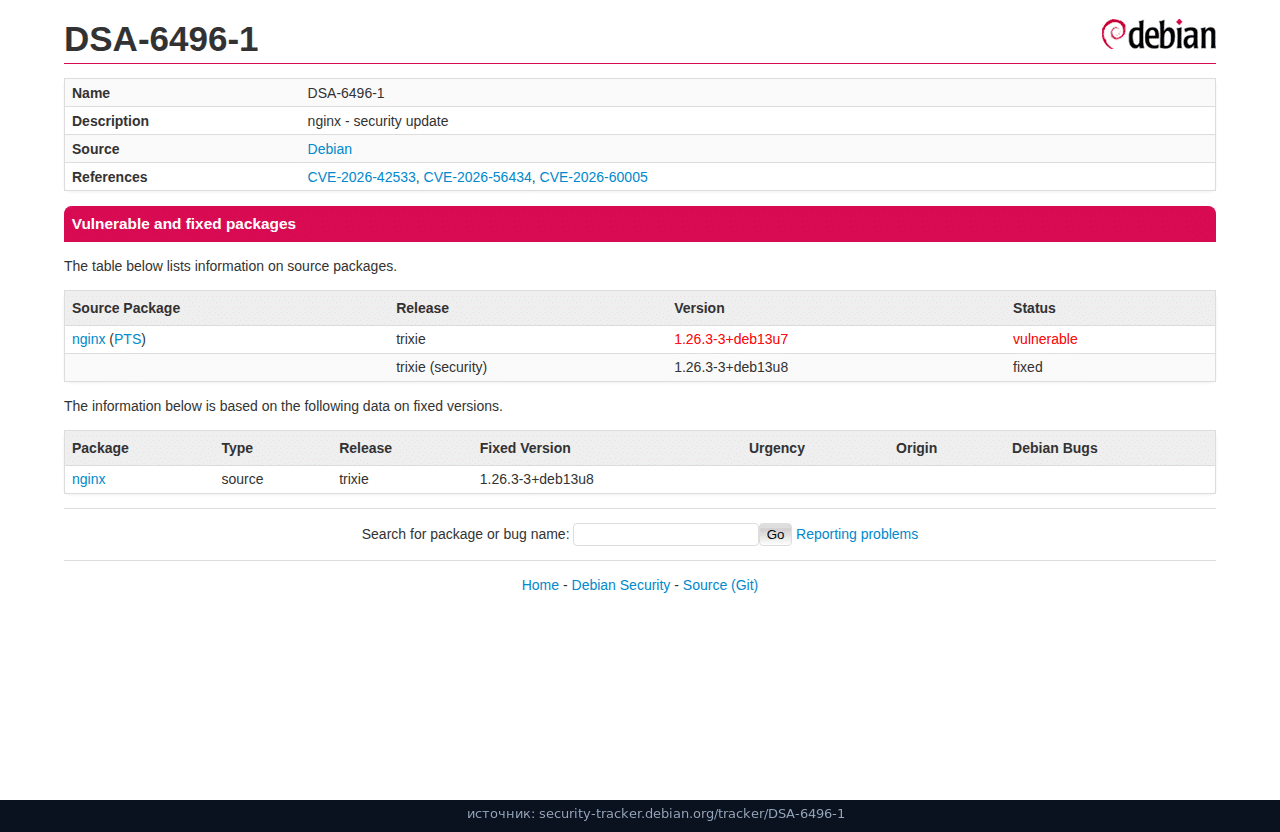Open the Reporting problems link

pos(857,534)
